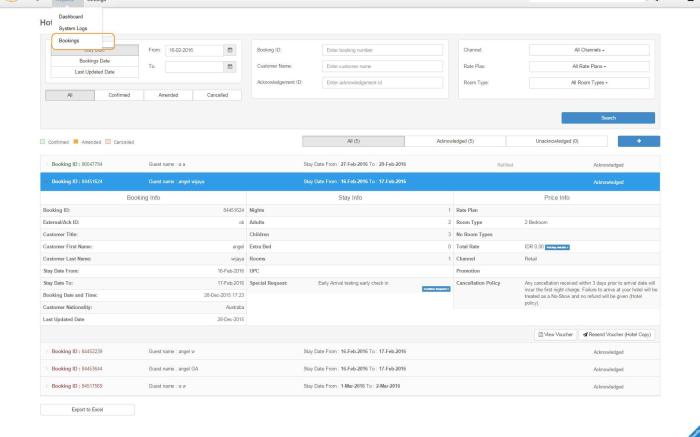Click Resend Voucher (Hotel Copy) button

tap(617, 334)
